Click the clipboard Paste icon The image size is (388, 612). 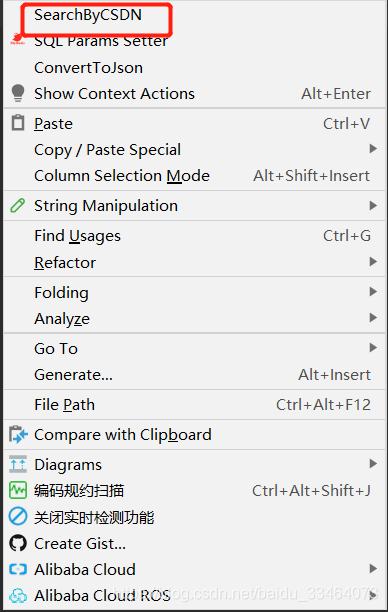[x=18, y=123]
